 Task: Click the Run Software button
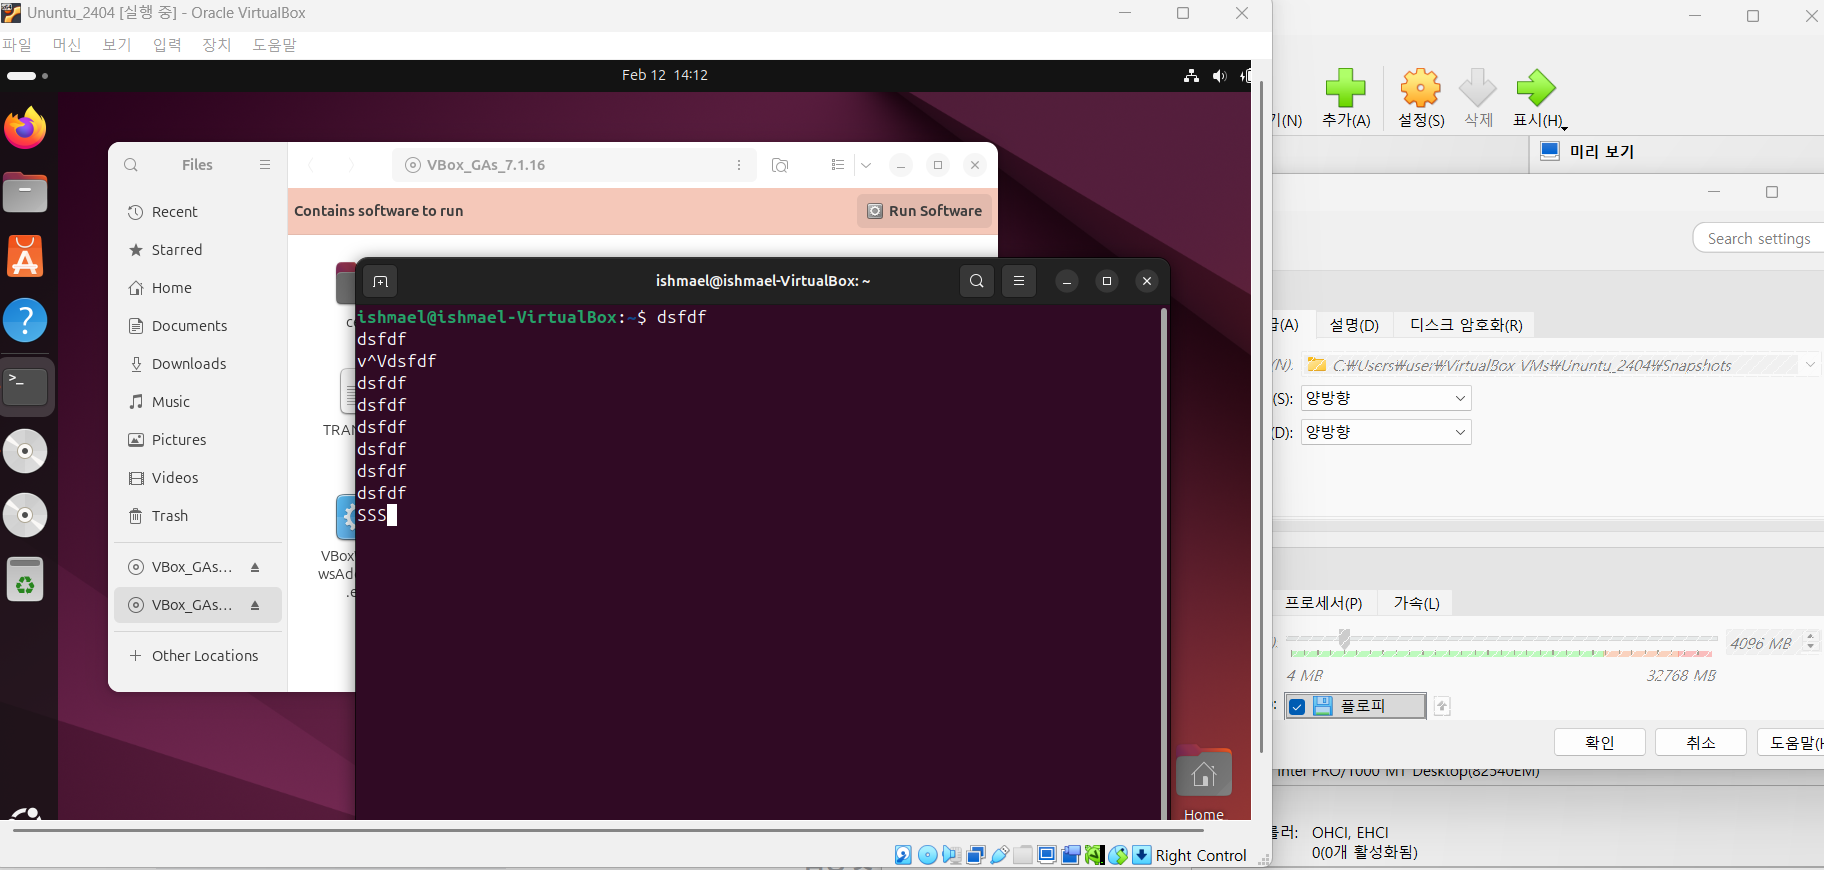(x=924, y=211)
